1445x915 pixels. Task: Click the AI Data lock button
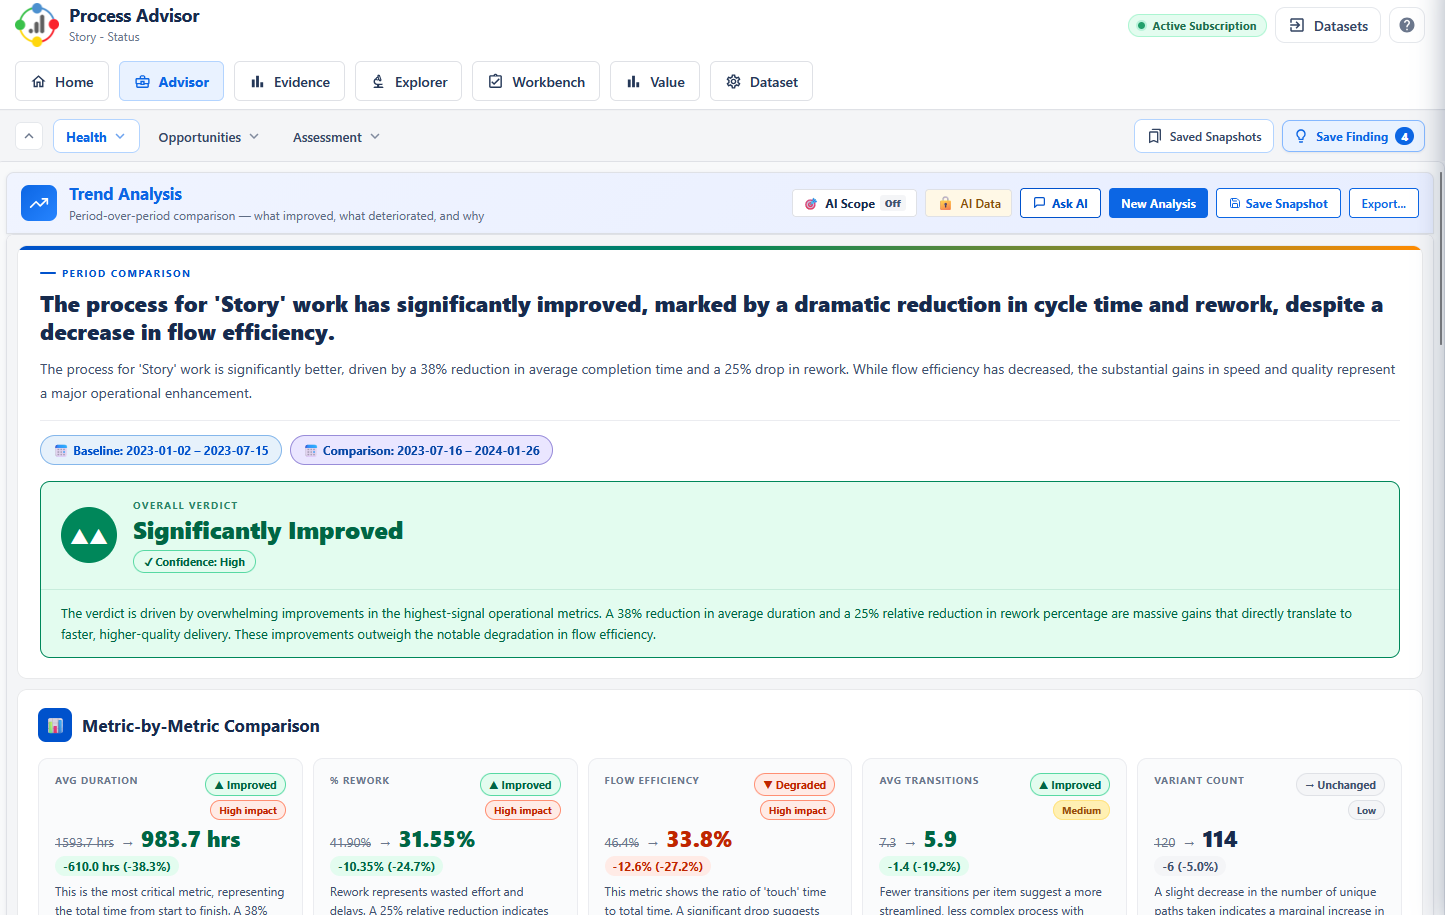(969, 203)
